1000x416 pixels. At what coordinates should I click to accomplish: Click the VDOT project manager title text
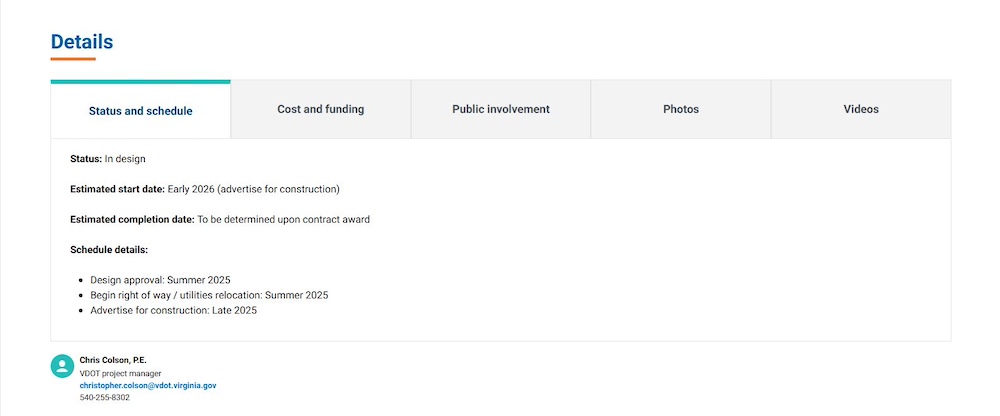click(120, 373)
